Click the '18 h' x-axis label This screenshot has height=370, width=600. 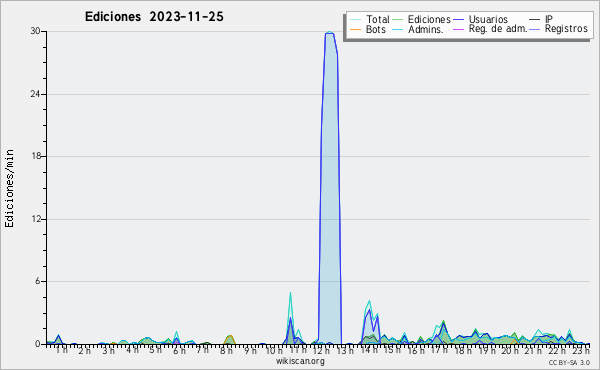[463, 350]
